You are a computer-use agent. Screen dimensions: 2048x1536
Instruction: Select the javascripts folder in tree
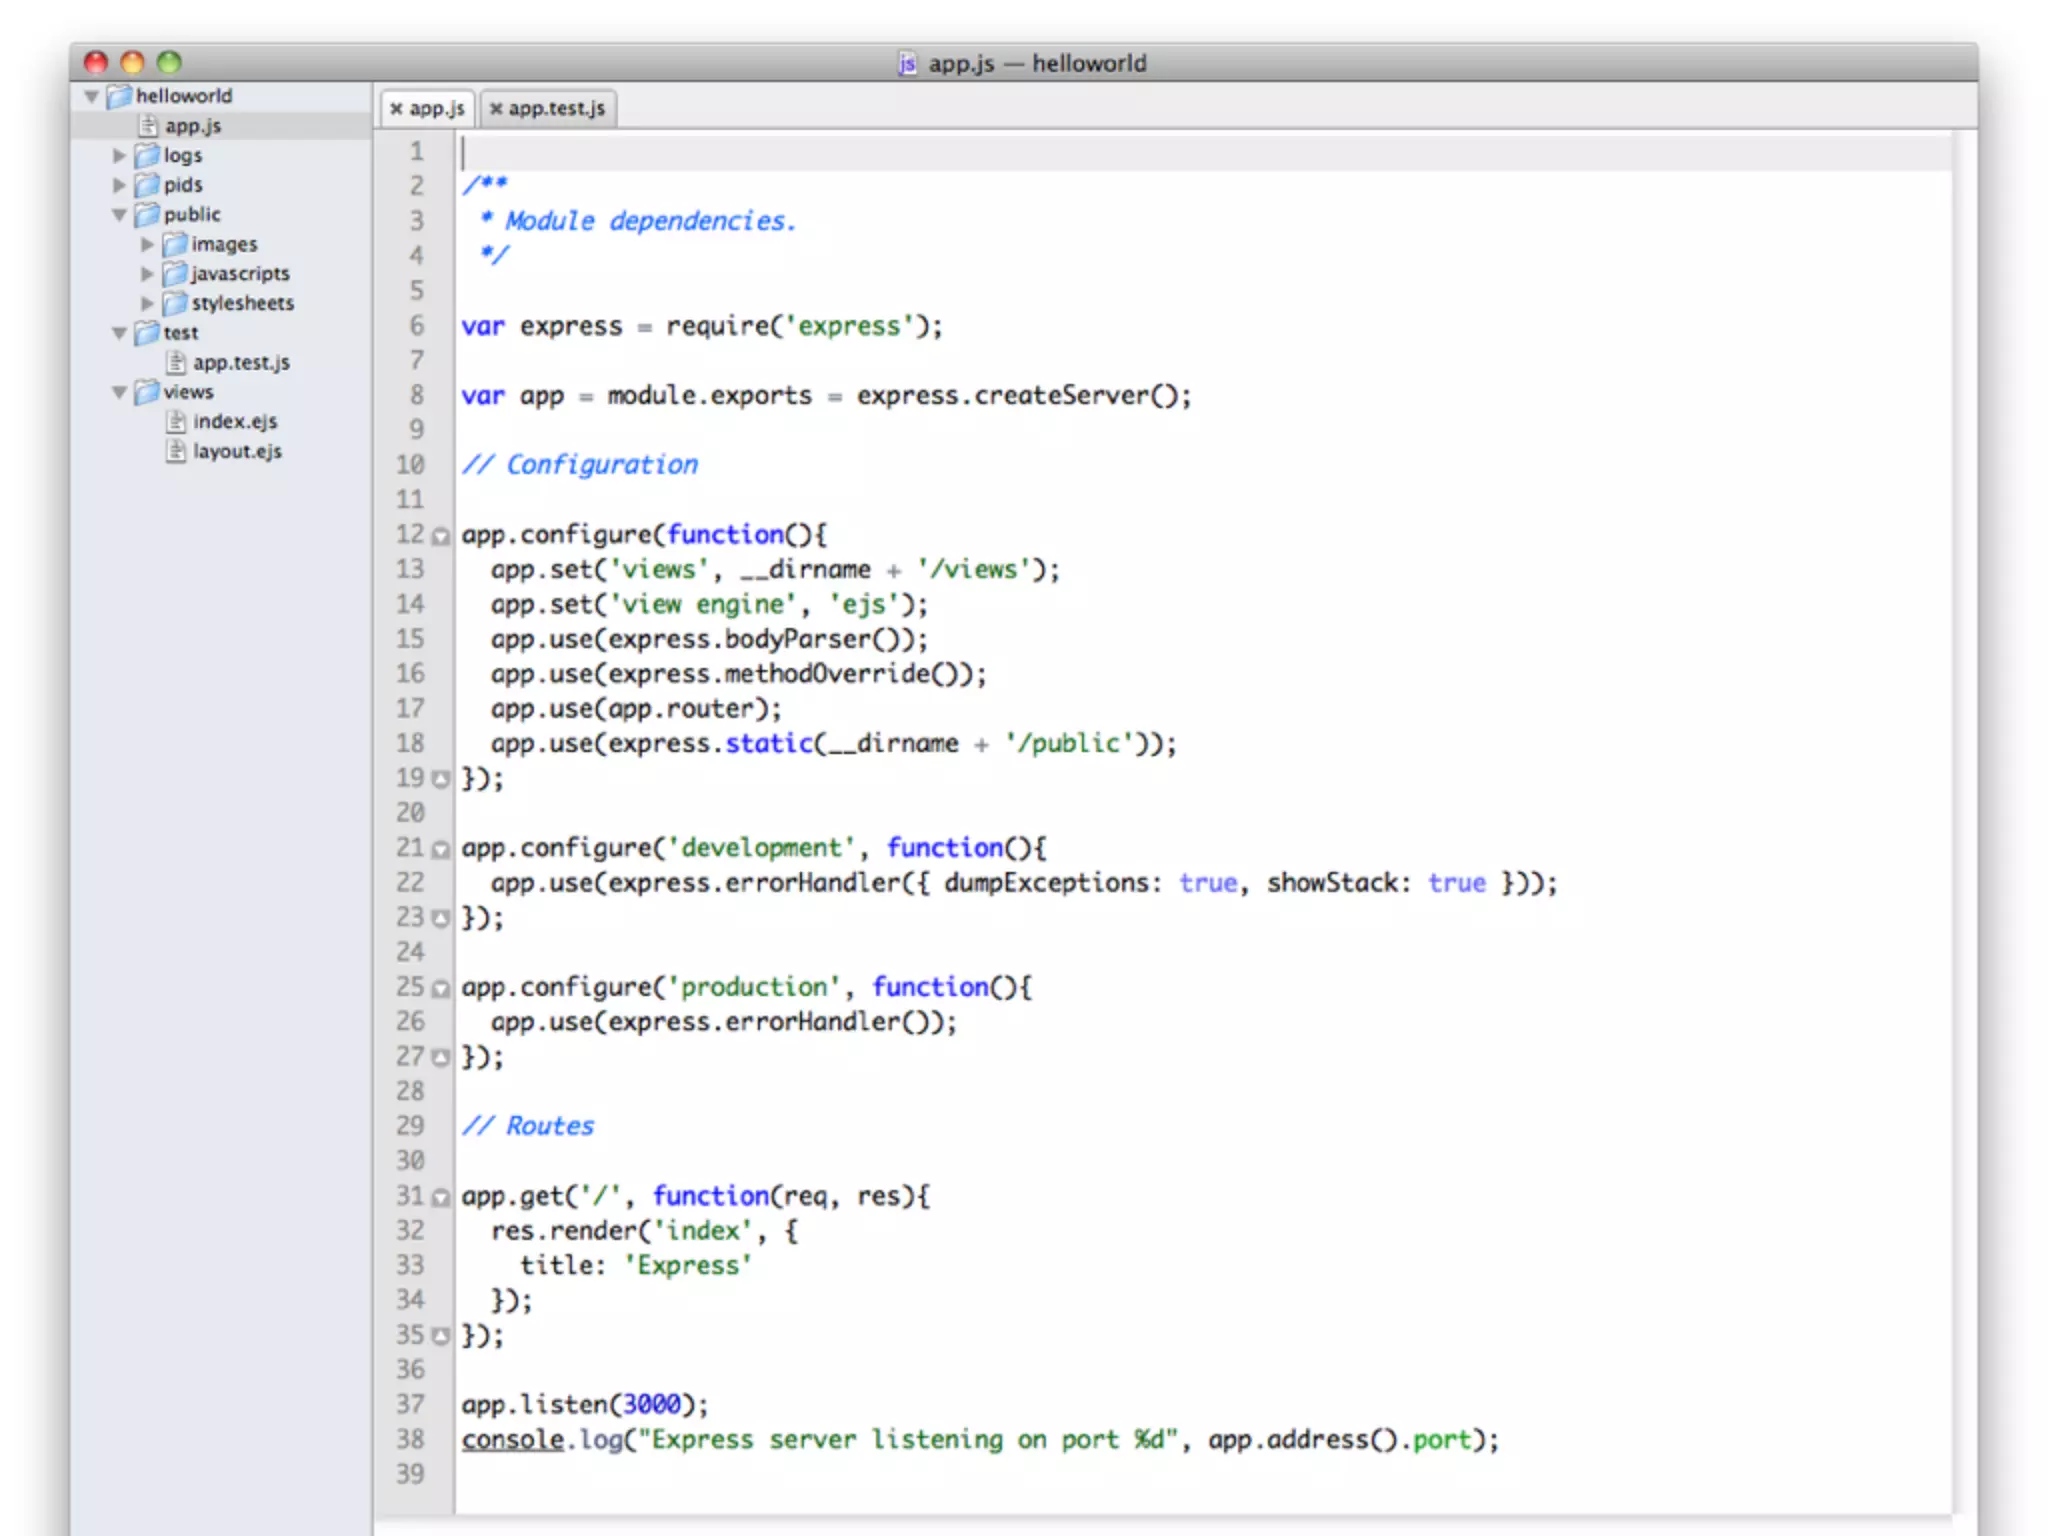click(240, 274)
